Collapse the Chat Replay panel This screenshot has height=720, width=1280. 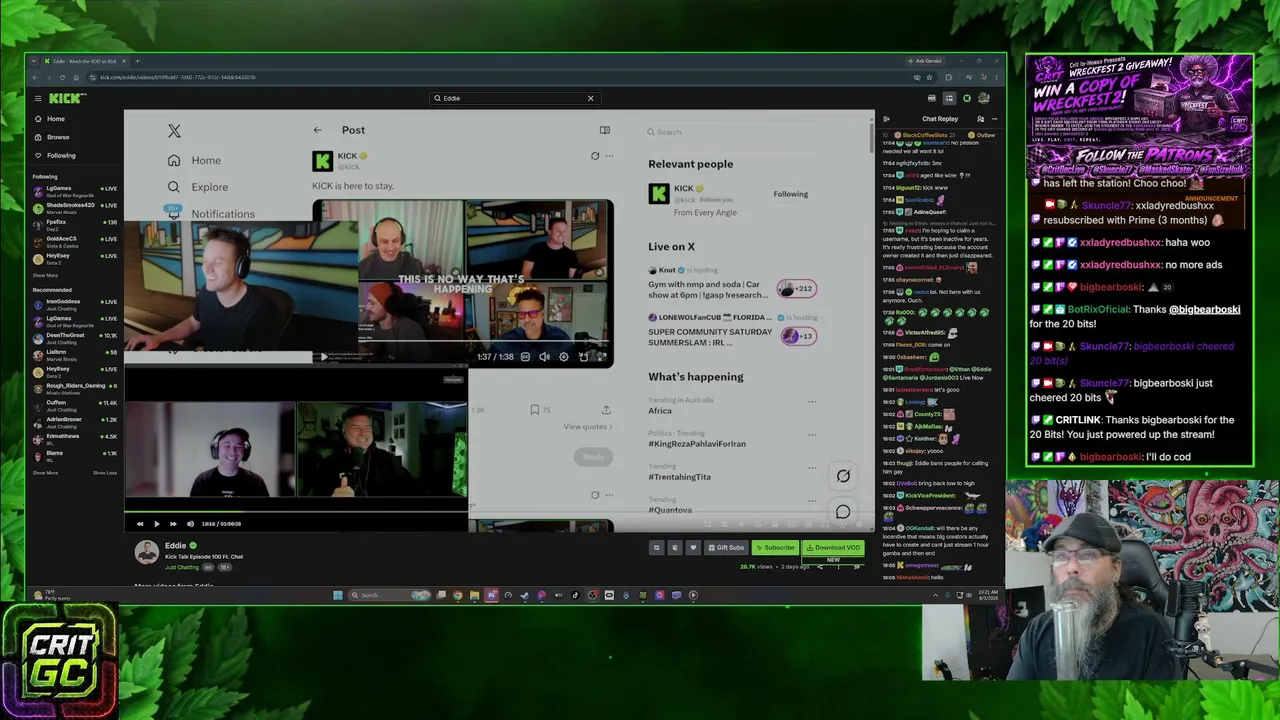click(886, 119)
